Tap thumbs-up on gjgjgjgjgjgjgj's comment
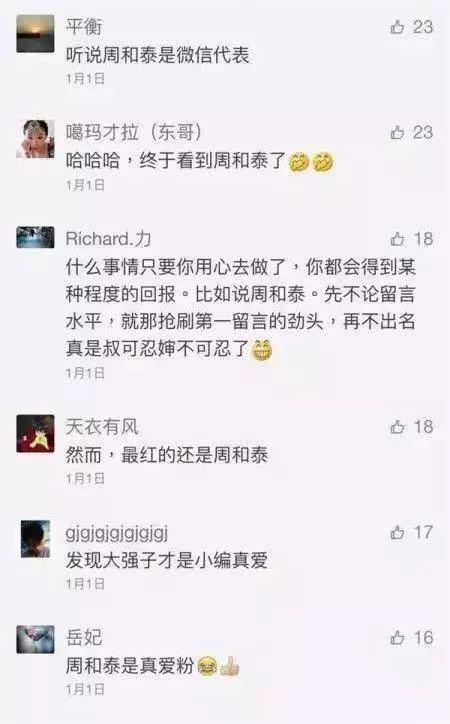The width and height of the screenshot is (450, 724). (x=397, y=532)
